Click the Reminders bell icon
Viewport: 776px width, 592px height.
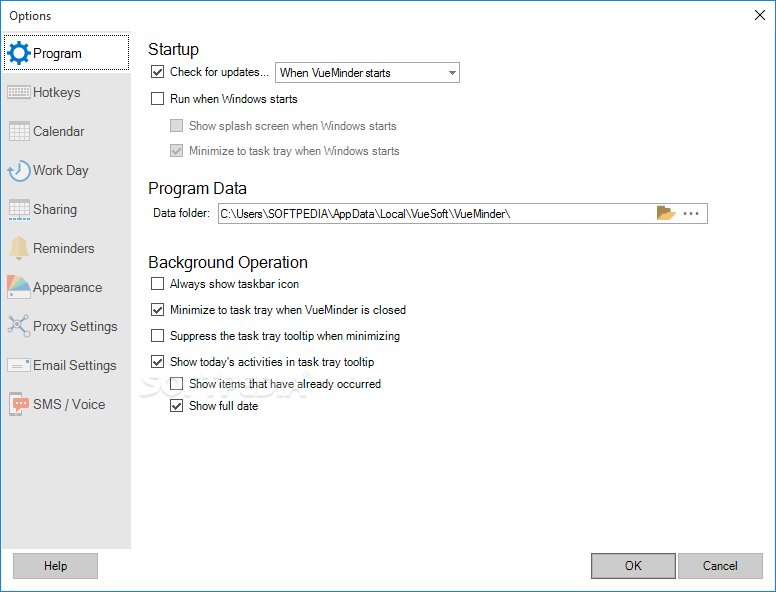[x=19, y=248]
